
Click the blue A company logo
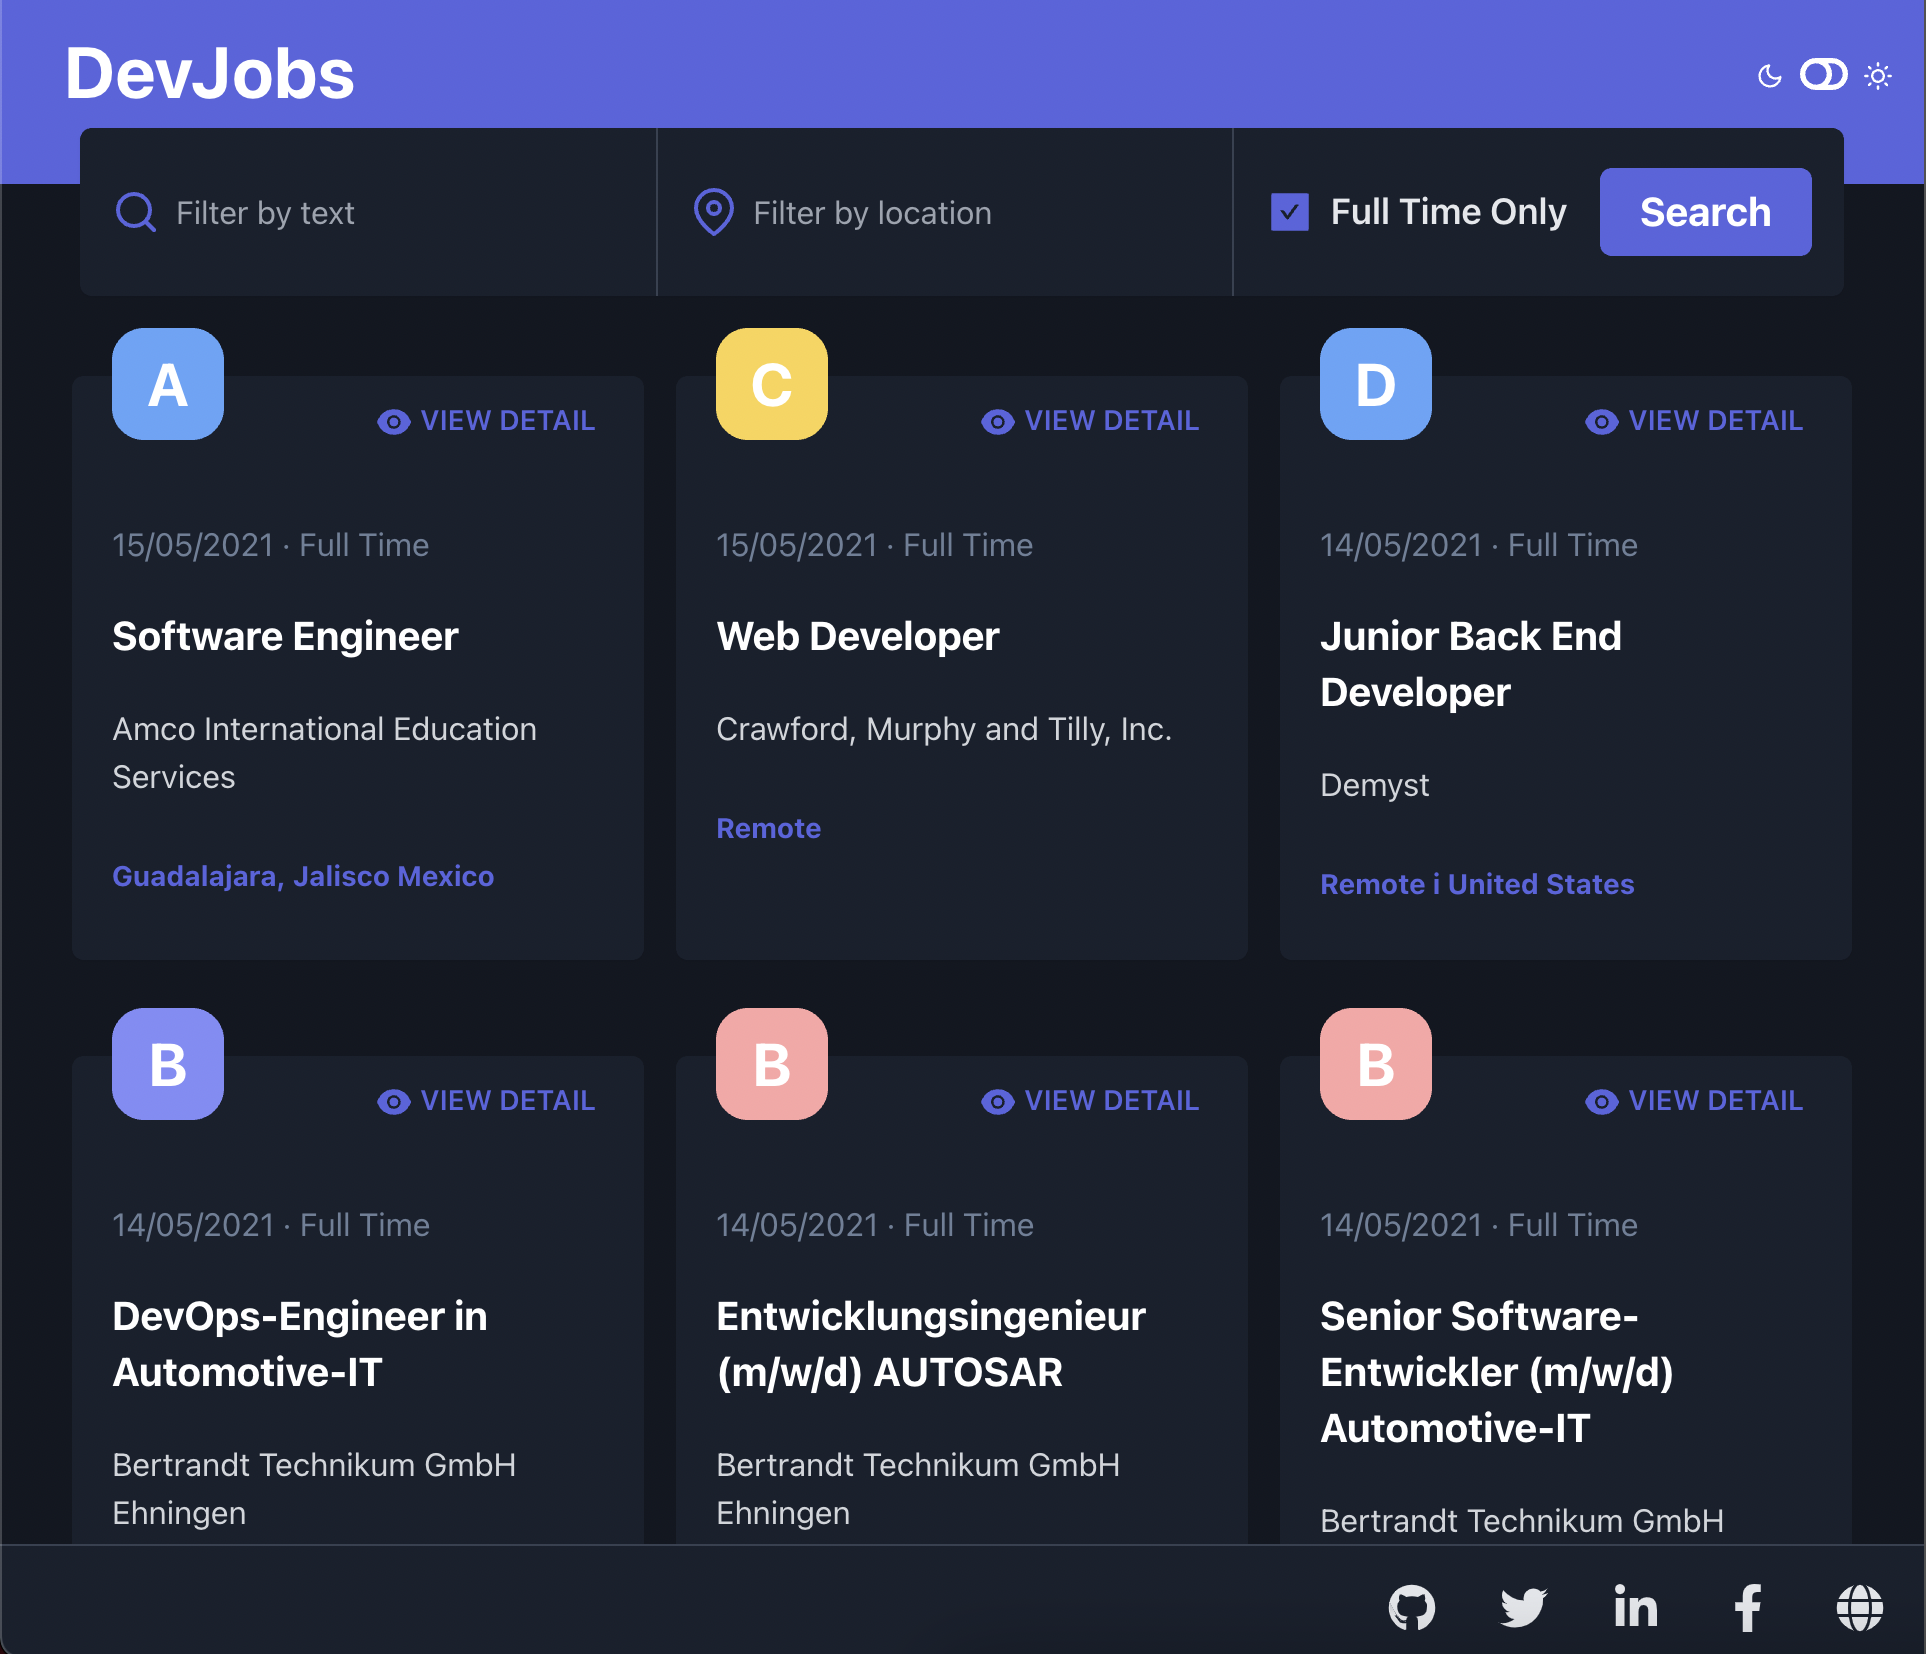pyautogui.click(x=168, y=384)
